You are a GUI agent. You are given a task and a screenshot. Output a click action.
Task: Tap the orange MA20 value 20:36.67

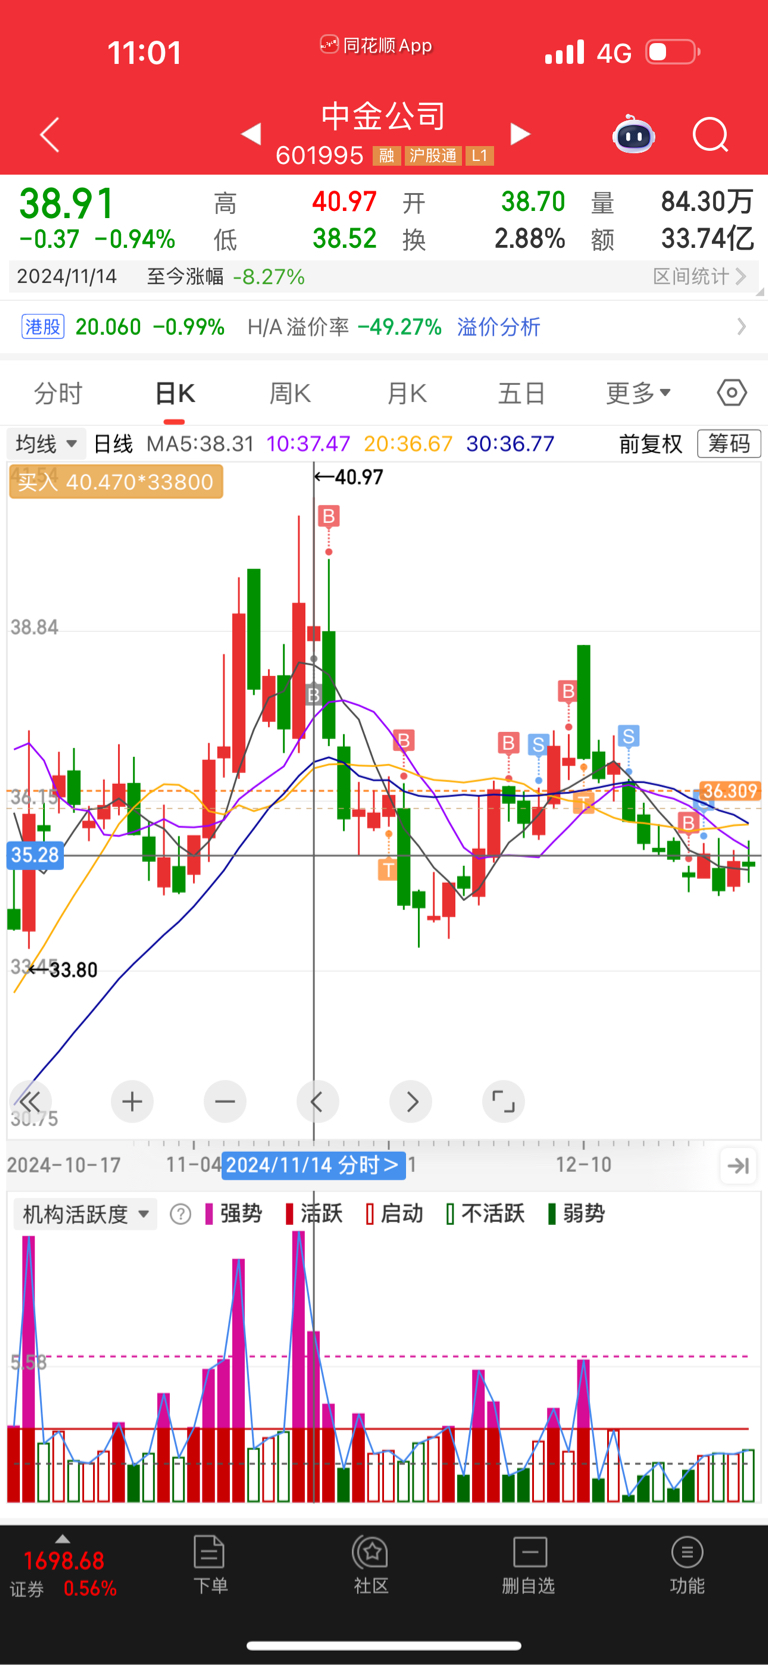click(408, 444)
